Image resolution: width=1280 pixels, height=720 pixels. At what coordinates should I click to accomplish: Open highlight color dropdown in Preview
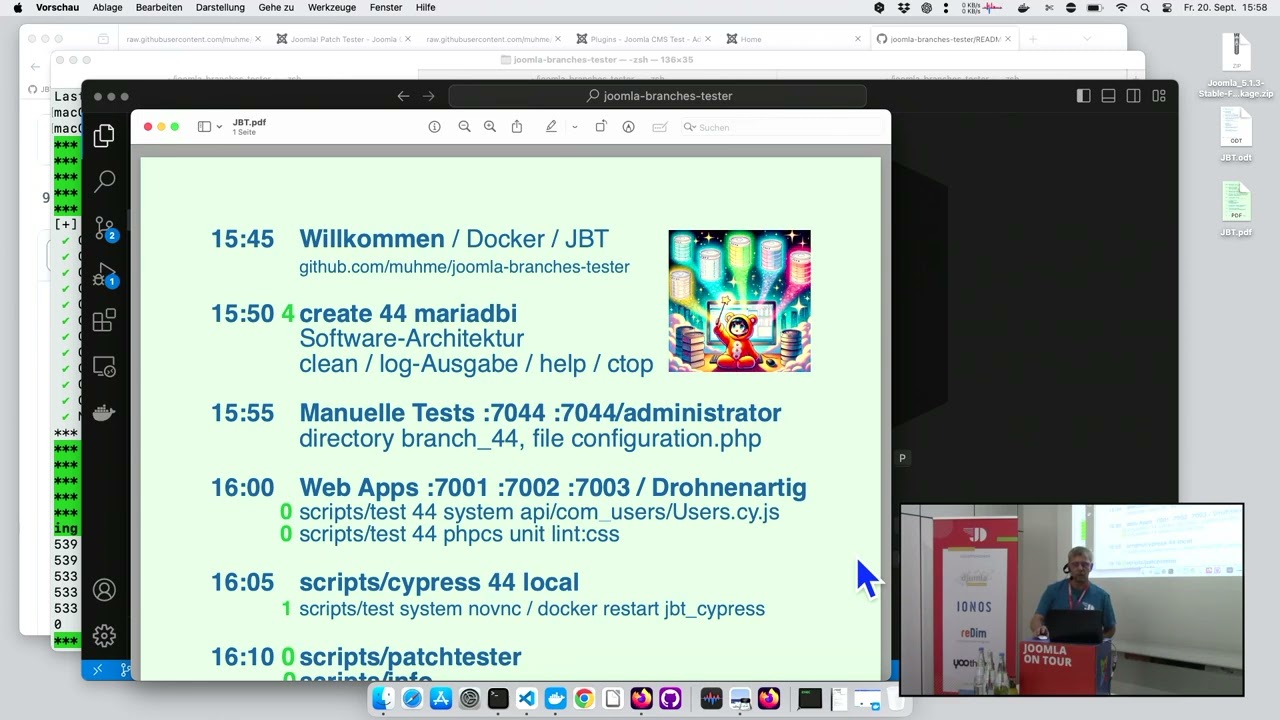tap(574, 127)
